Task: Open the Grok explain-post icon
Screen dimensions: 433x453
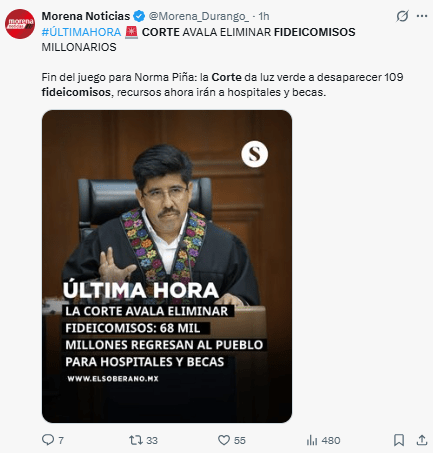Action: tap(402, 16)
